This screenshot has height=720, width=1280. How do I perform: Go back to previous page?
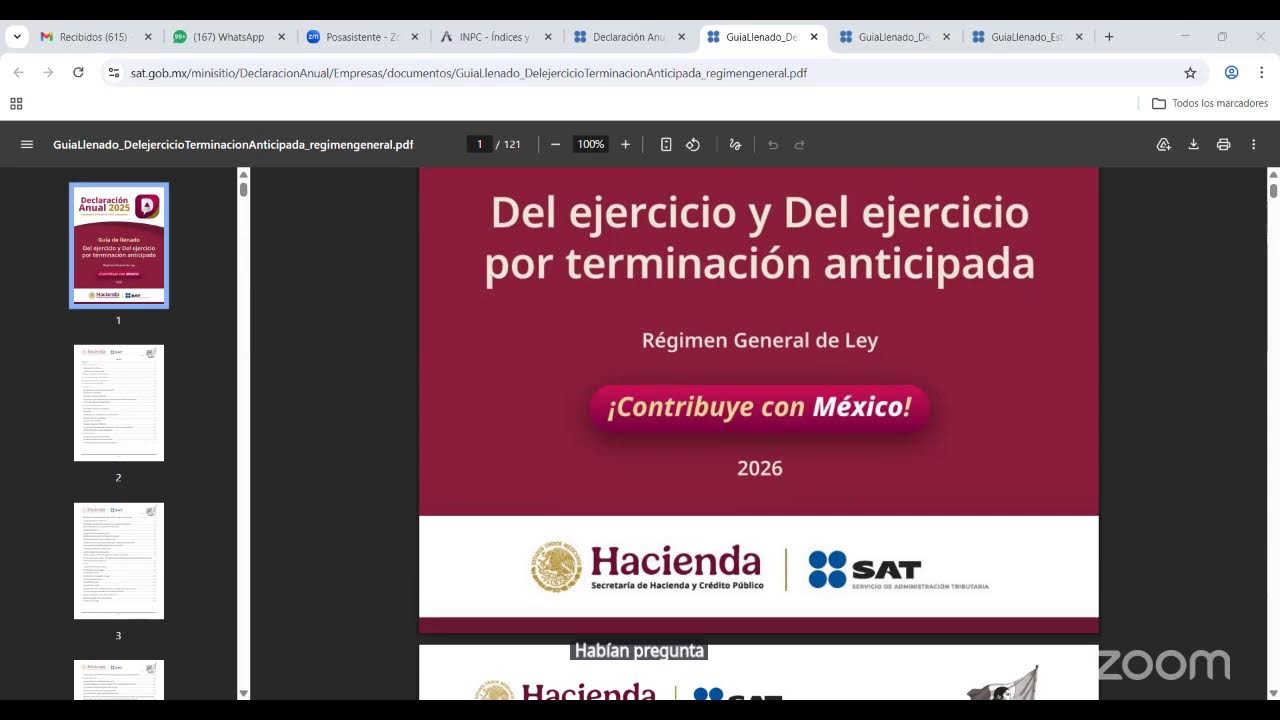pyautogui.click(x=18, y=73)
